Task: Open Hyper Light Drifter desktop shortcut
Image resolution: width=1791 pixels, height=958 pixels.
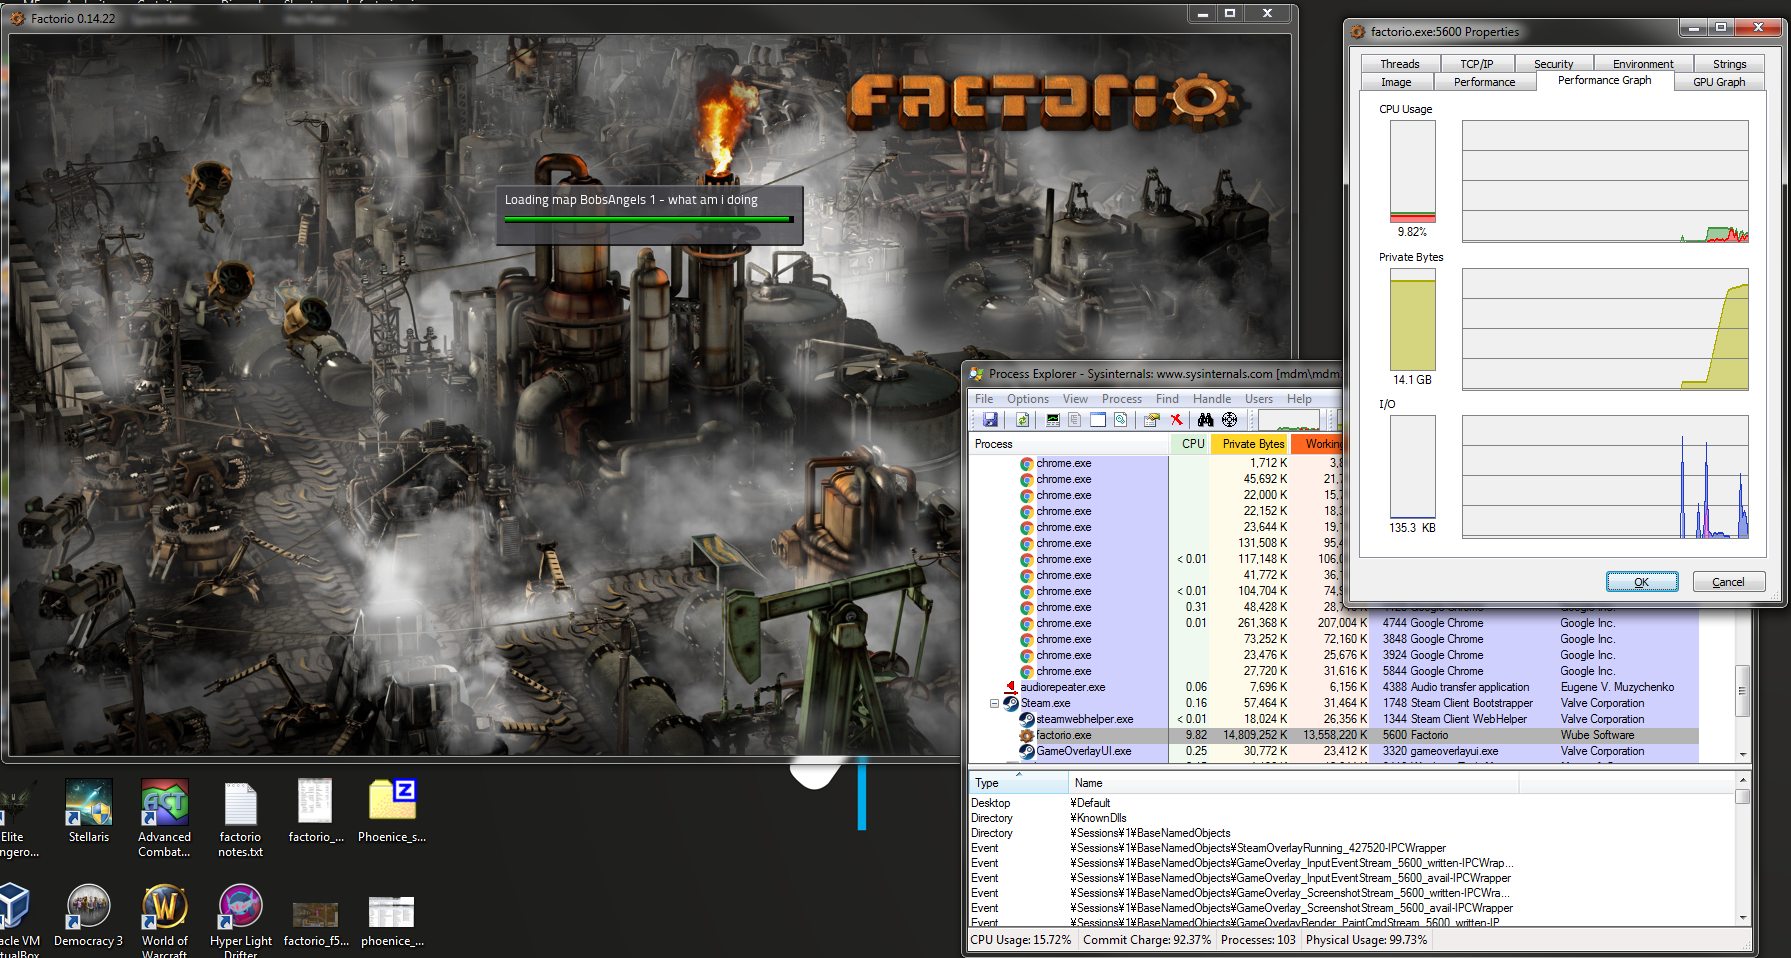Action: tap(240, 920)
